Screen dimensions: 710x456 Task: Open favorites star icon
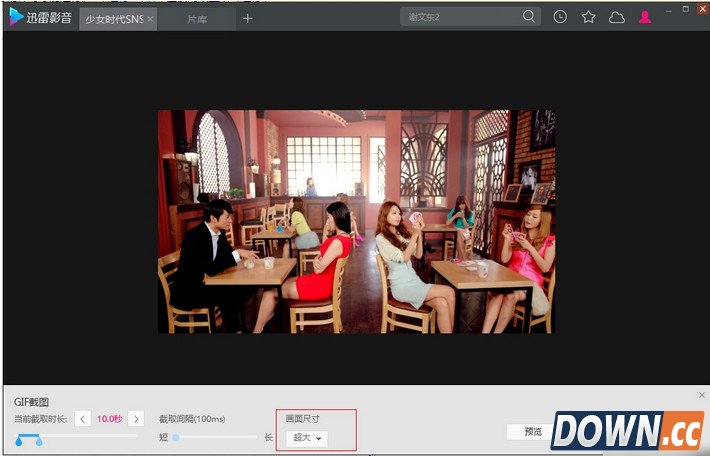pos(588,17)
